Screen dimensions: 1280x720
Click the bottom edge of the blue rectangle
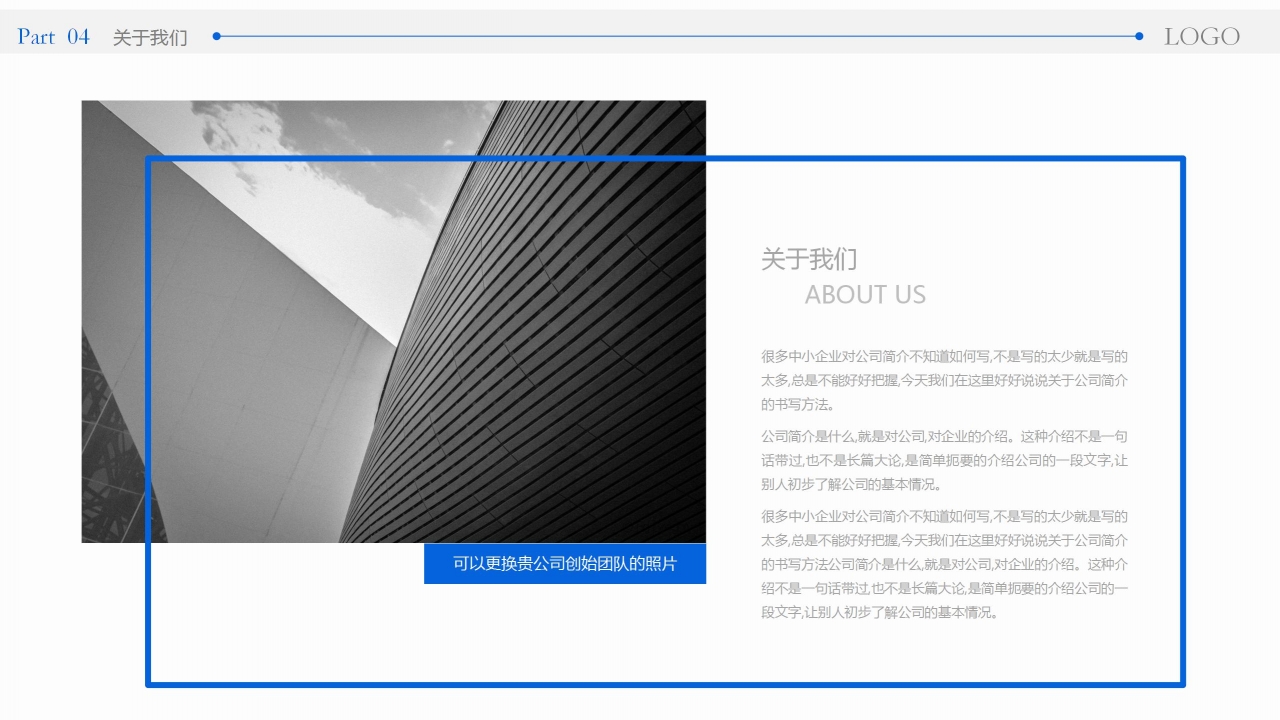(x=666, y=686)
